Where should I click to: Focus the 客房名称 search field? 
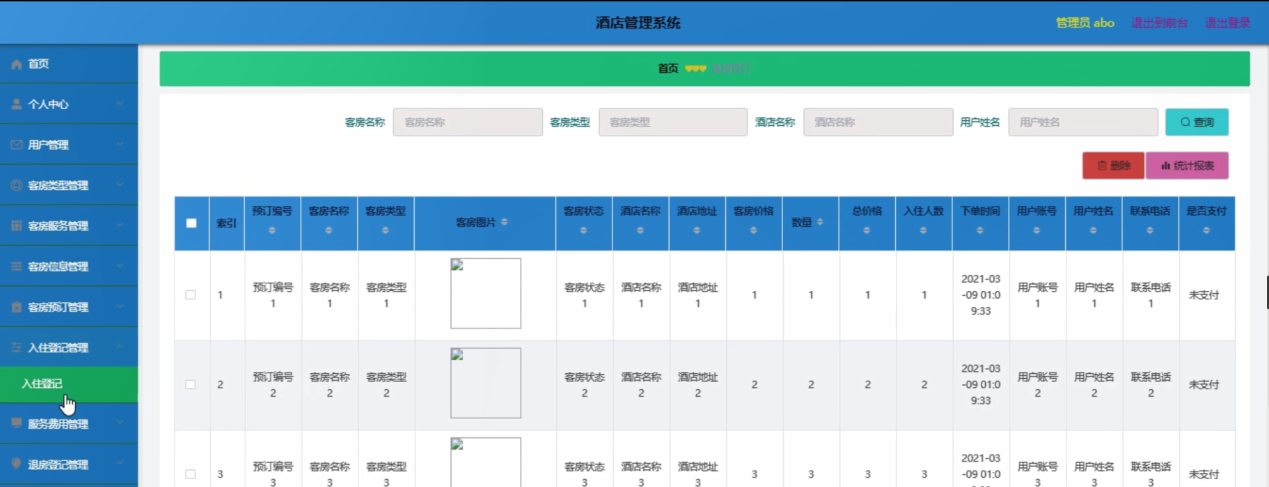click(x=468, y=122)
